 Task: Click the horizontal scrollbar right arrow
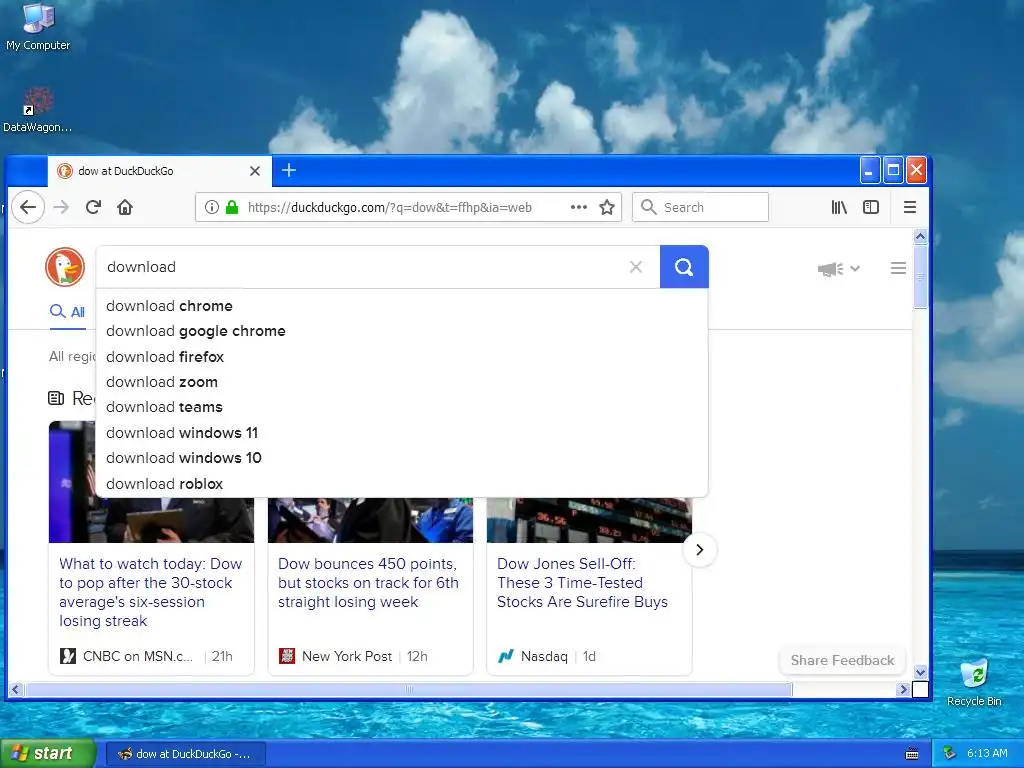[x=904, y=689]
